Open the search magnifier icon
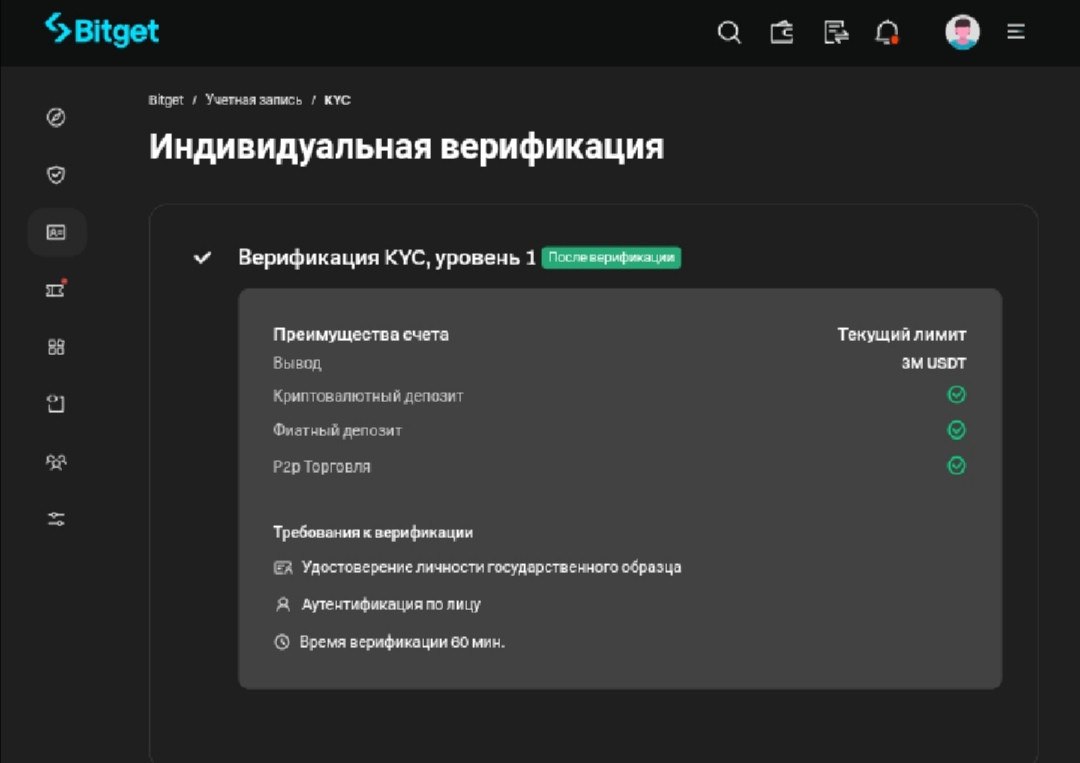Viewport: 1080px width, 763px height. (729, 32)
